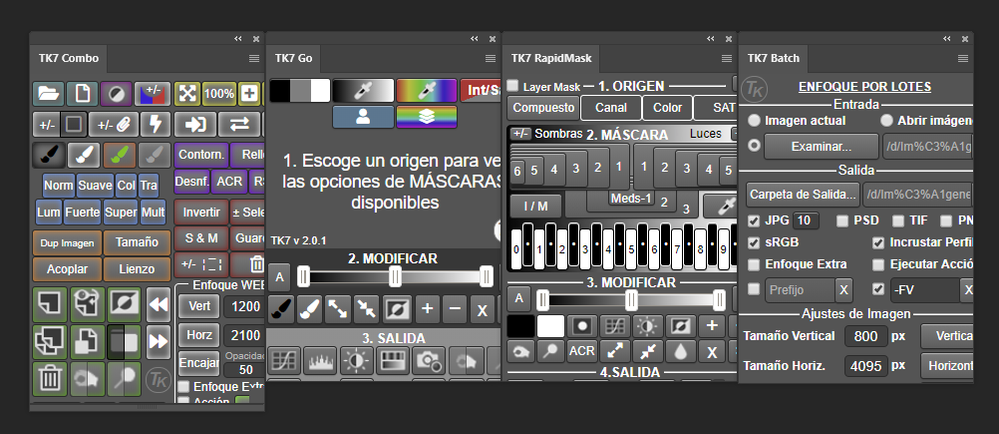Enable Enfoque Extra checkbox in TK7 Batch
Viewport: 999px width, 434px height.
tap(754, 264)
